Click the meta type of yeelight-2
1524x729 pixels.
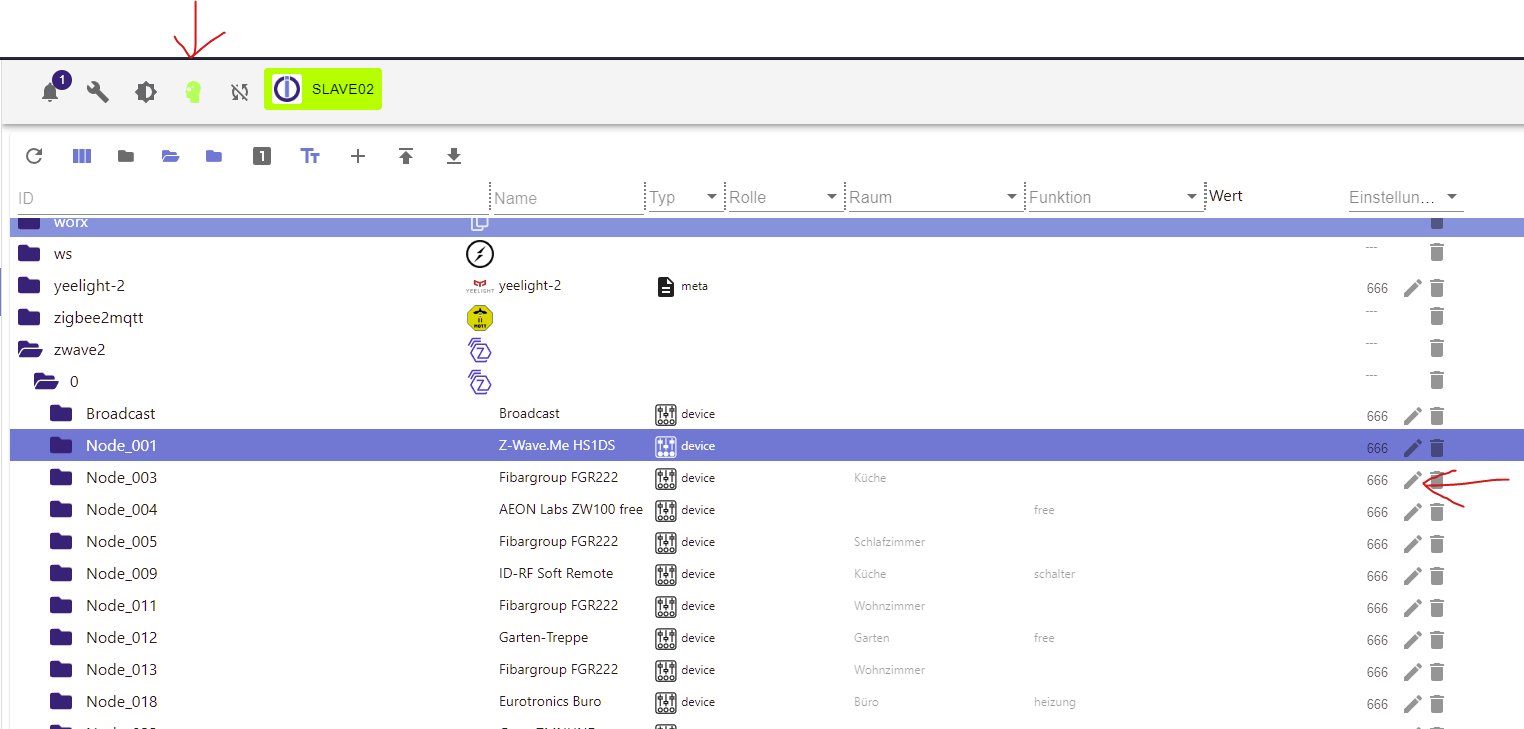[x=694, y=286]
